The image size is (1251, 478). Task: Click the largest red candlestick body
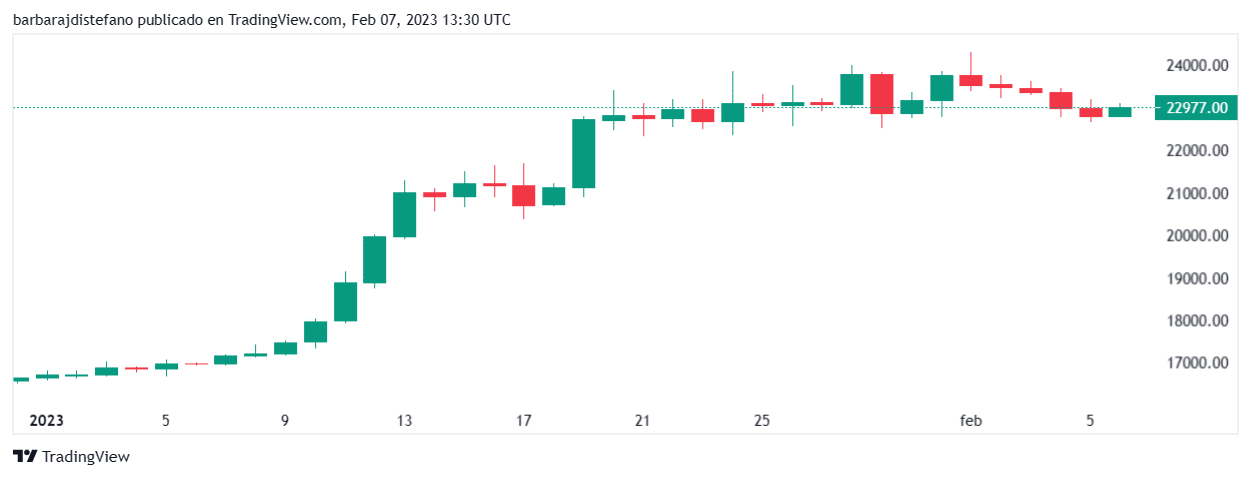881,94
